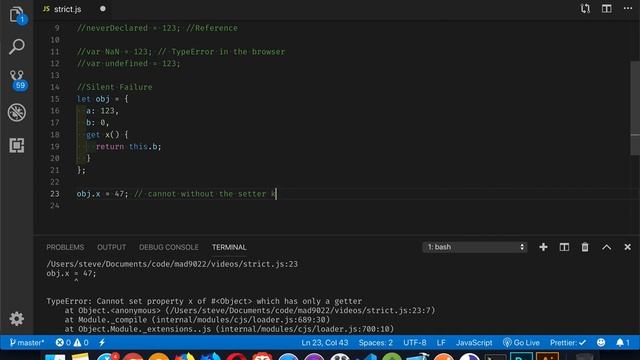Image resolution: width=640 pixels, height=360 pixels.
Task: Click the 'get x() {' code line
Action: click(x=107, y=134)
